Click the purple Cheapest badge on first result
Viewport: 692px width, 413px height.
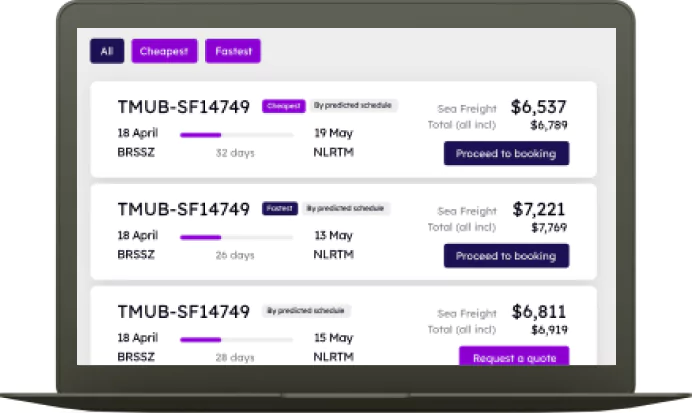pos(283,106)
